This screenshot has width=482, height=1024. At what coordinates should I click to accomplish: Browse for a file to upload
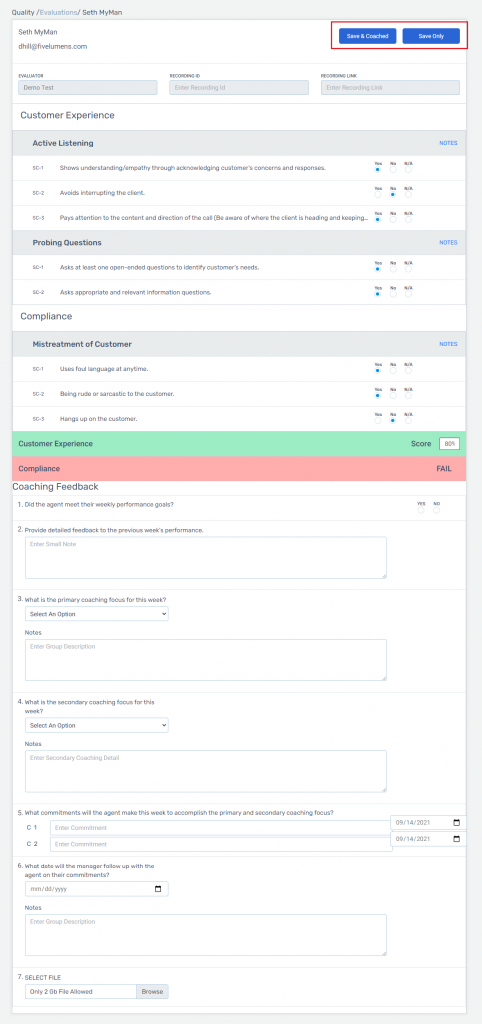152,991
